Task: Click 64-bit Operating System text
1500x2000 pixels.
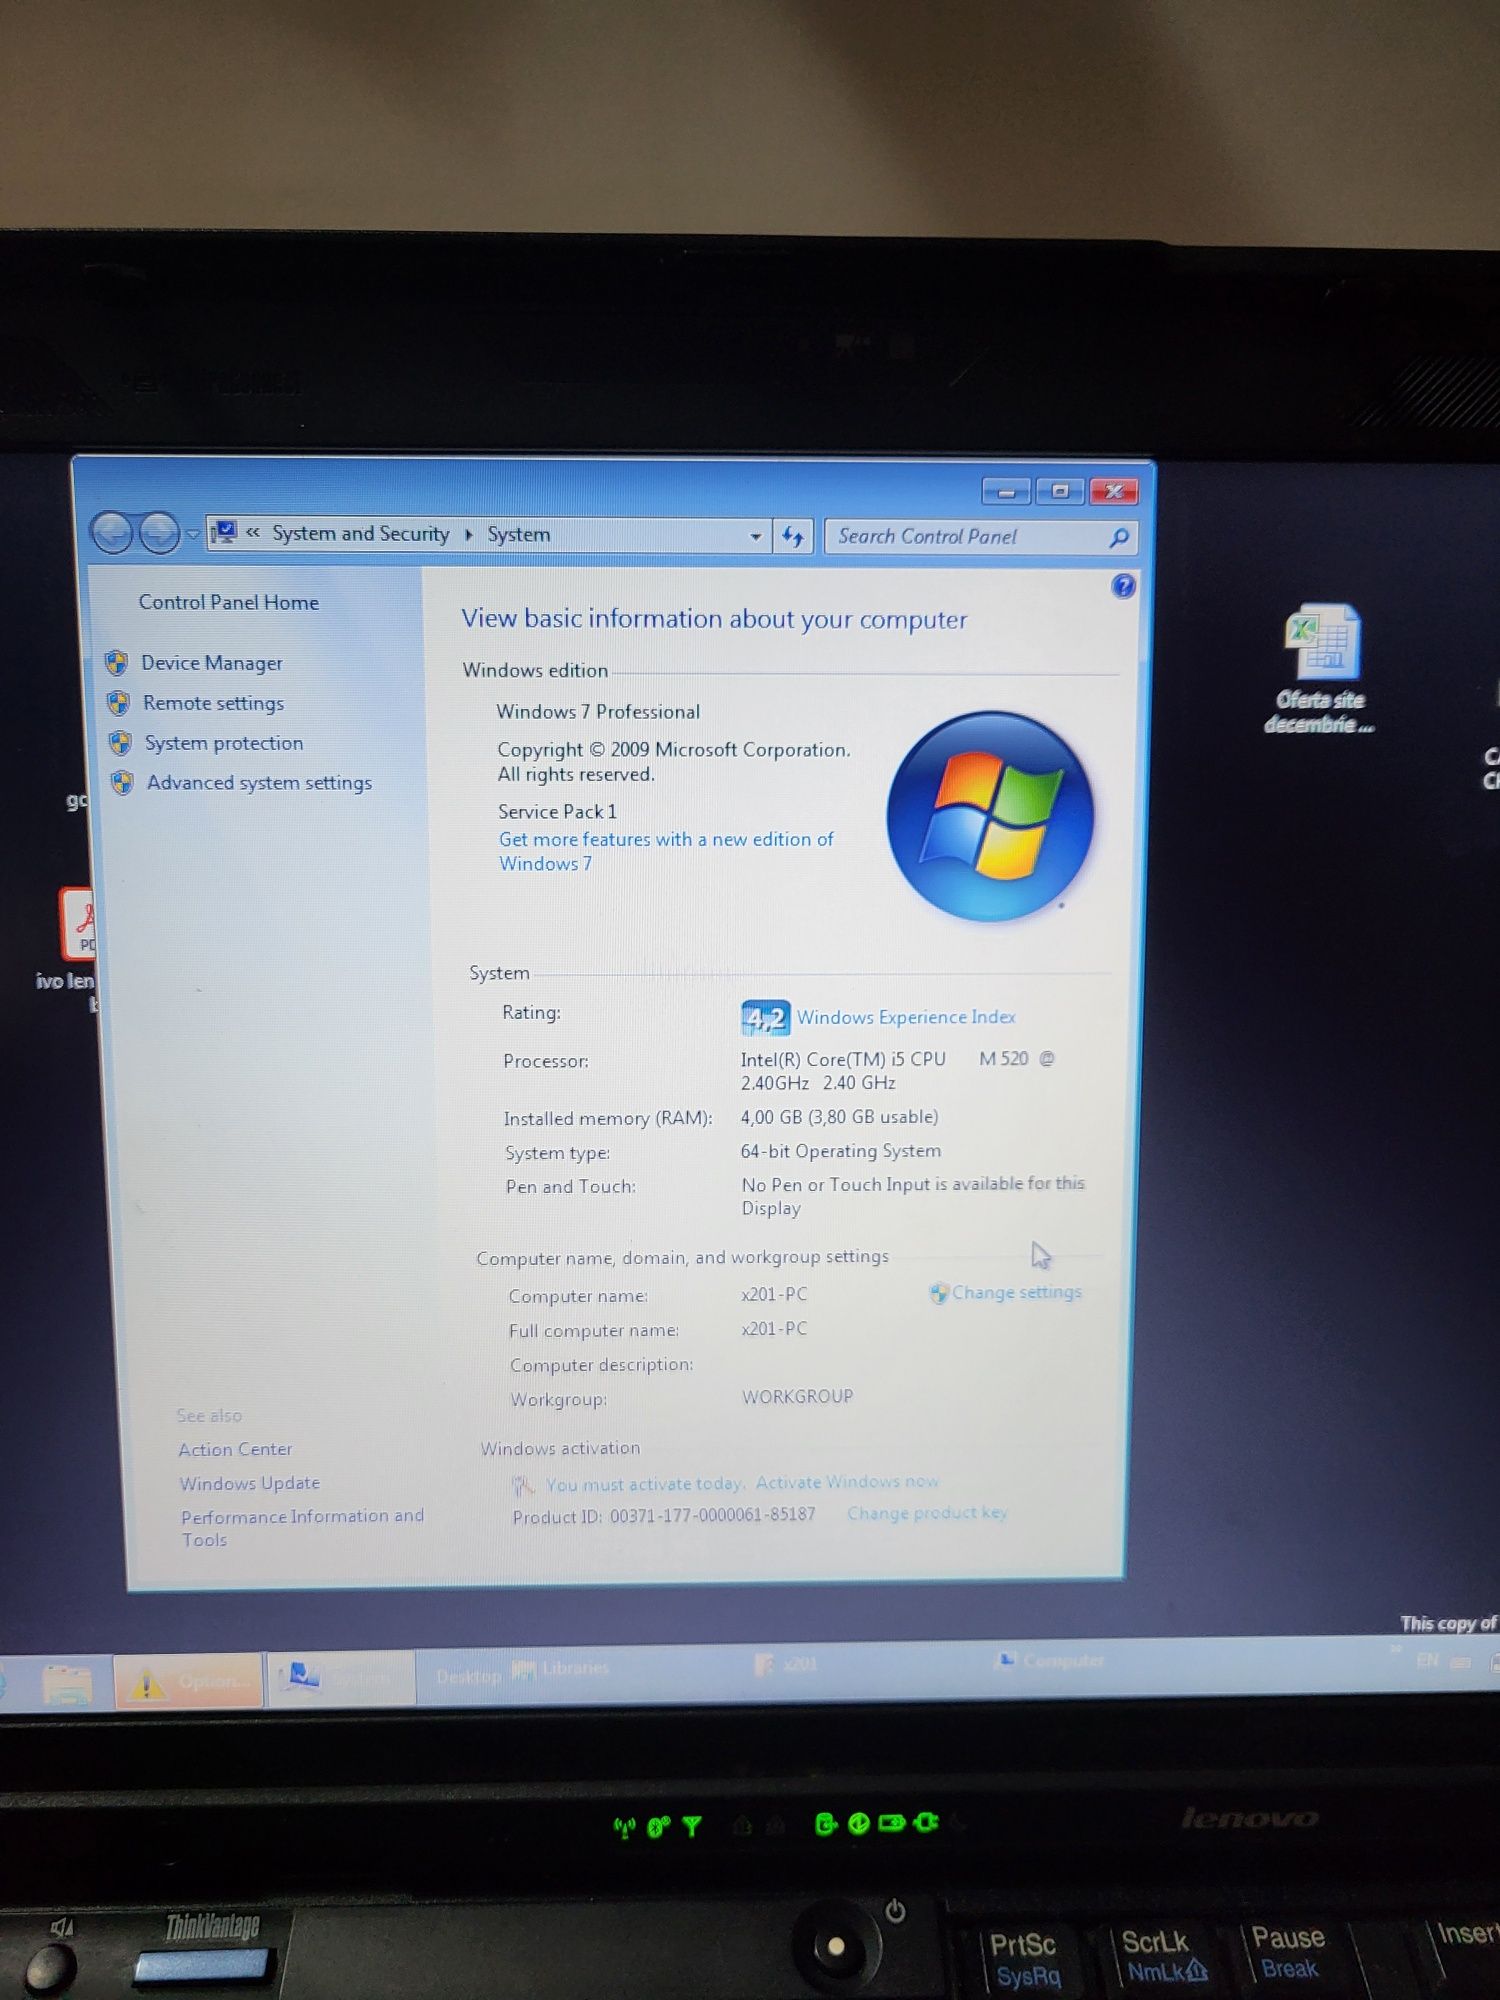Action: (840, 1151)
